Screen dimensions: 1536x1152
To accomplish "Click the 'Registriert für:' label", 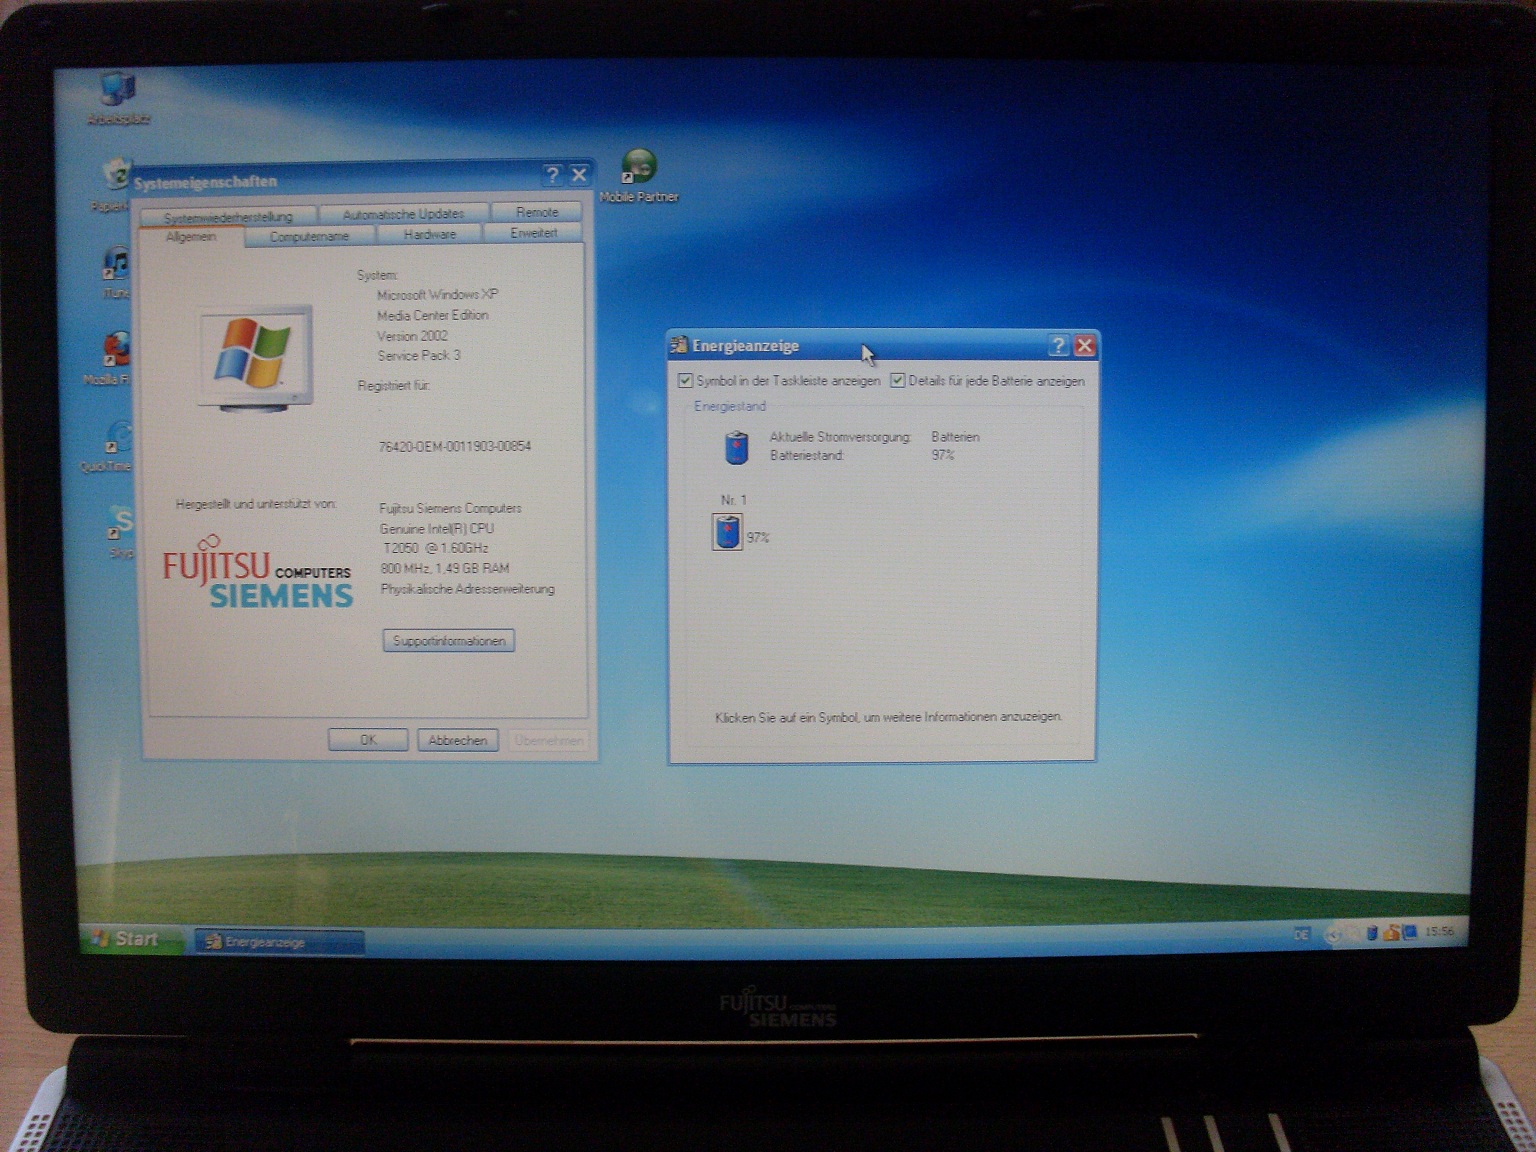I will (x=393, y=386).
